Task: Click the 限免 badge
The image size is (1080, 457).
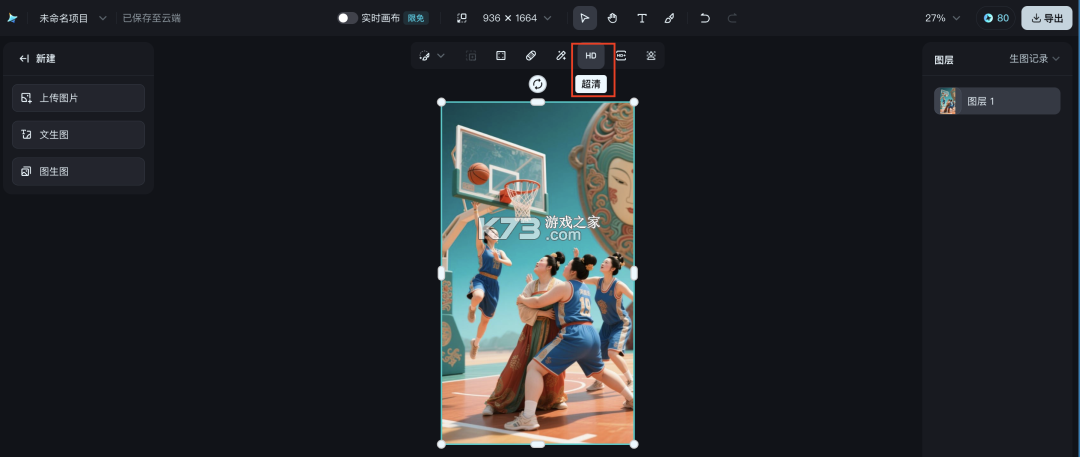Action: pos(416,18)
